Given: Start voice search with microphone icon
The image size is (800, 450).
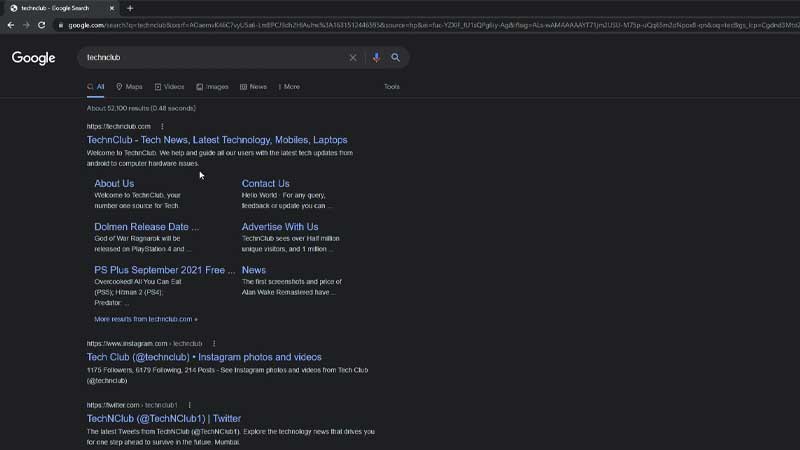Looking at the screenshot, I should [376, 58].
